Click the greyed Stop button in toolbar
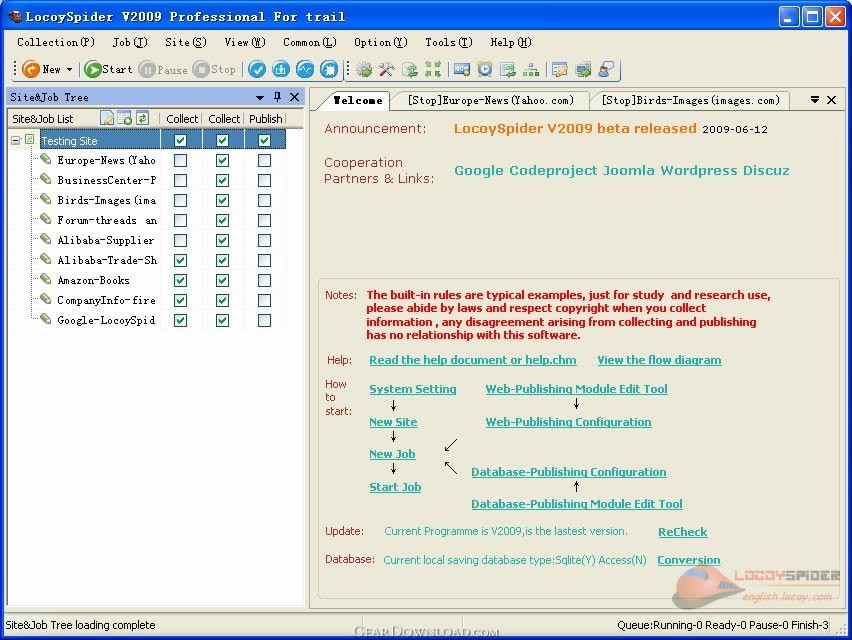This screenshot has width=852, height=640. click(215, 70)
